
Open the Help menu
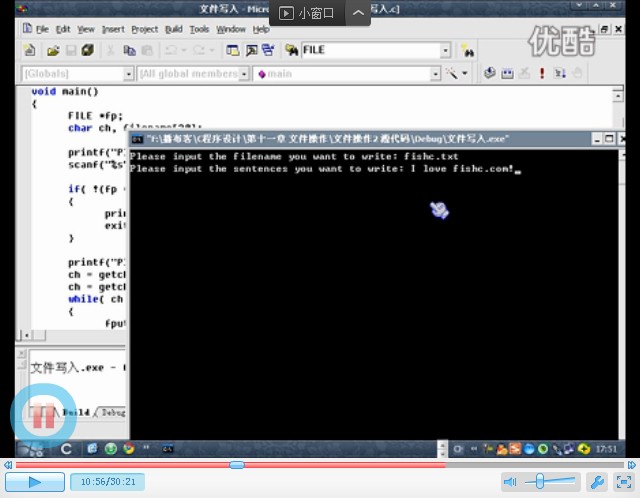click(x=261, y=29)
